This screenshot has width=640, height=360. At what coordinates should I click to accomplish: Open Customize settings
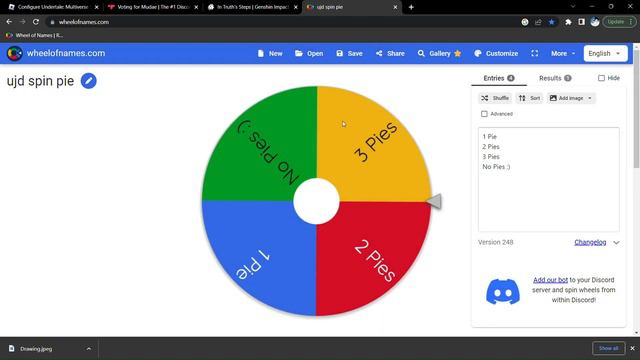496,53
